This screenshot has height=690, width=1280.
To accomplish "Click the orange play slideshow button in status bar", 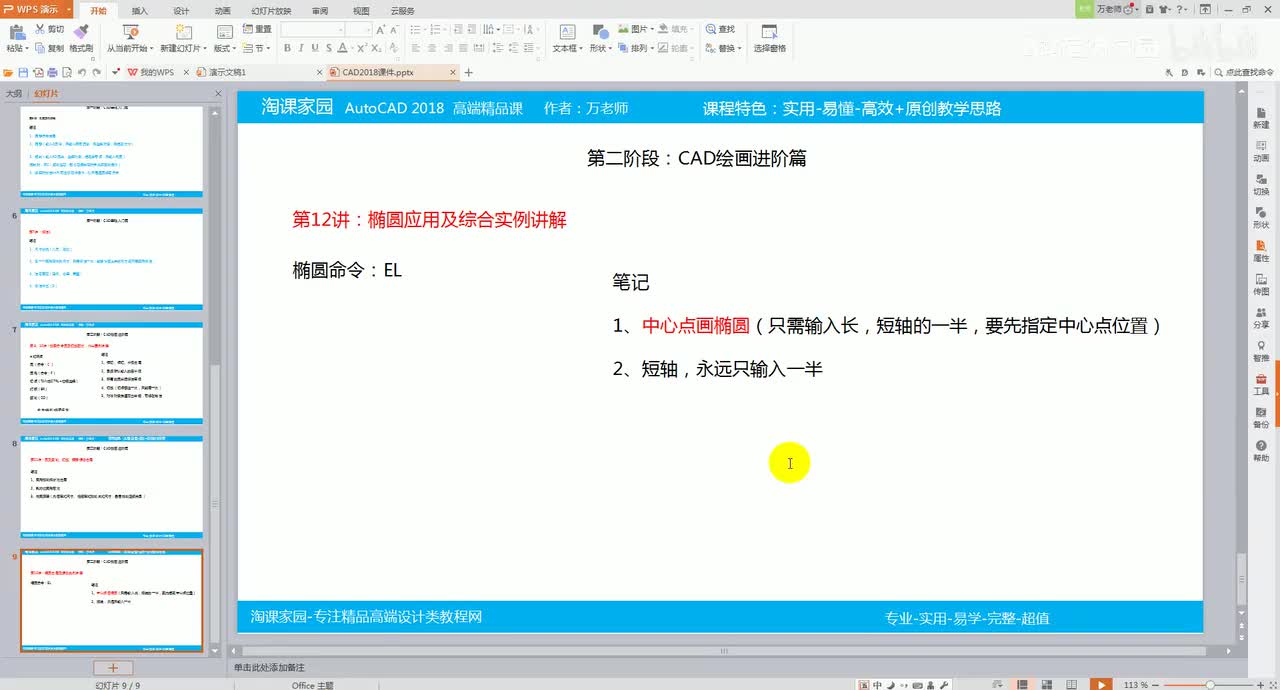I will point(1100,684).
